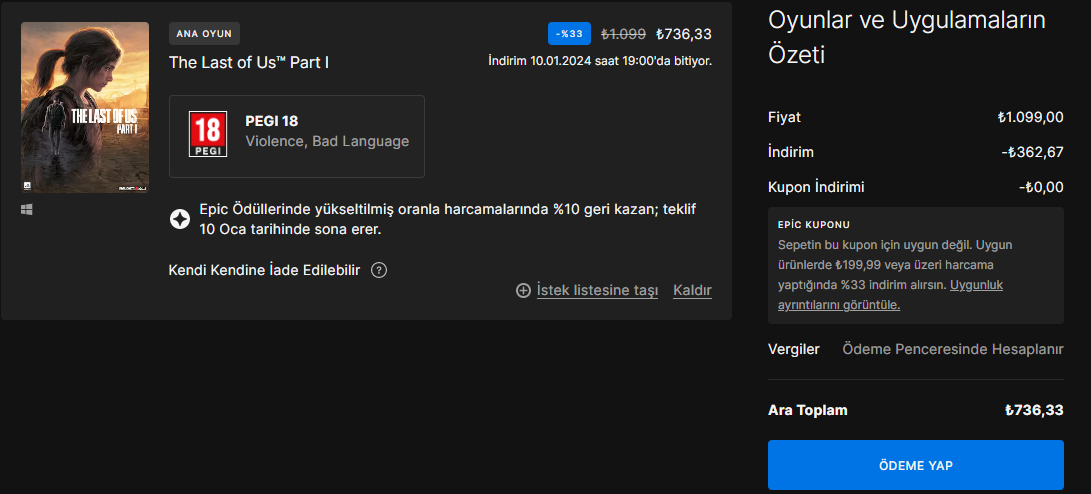Click the discount amount -₺362,67
Viewport: 1091px width, 494px height.
(1033, 152)
